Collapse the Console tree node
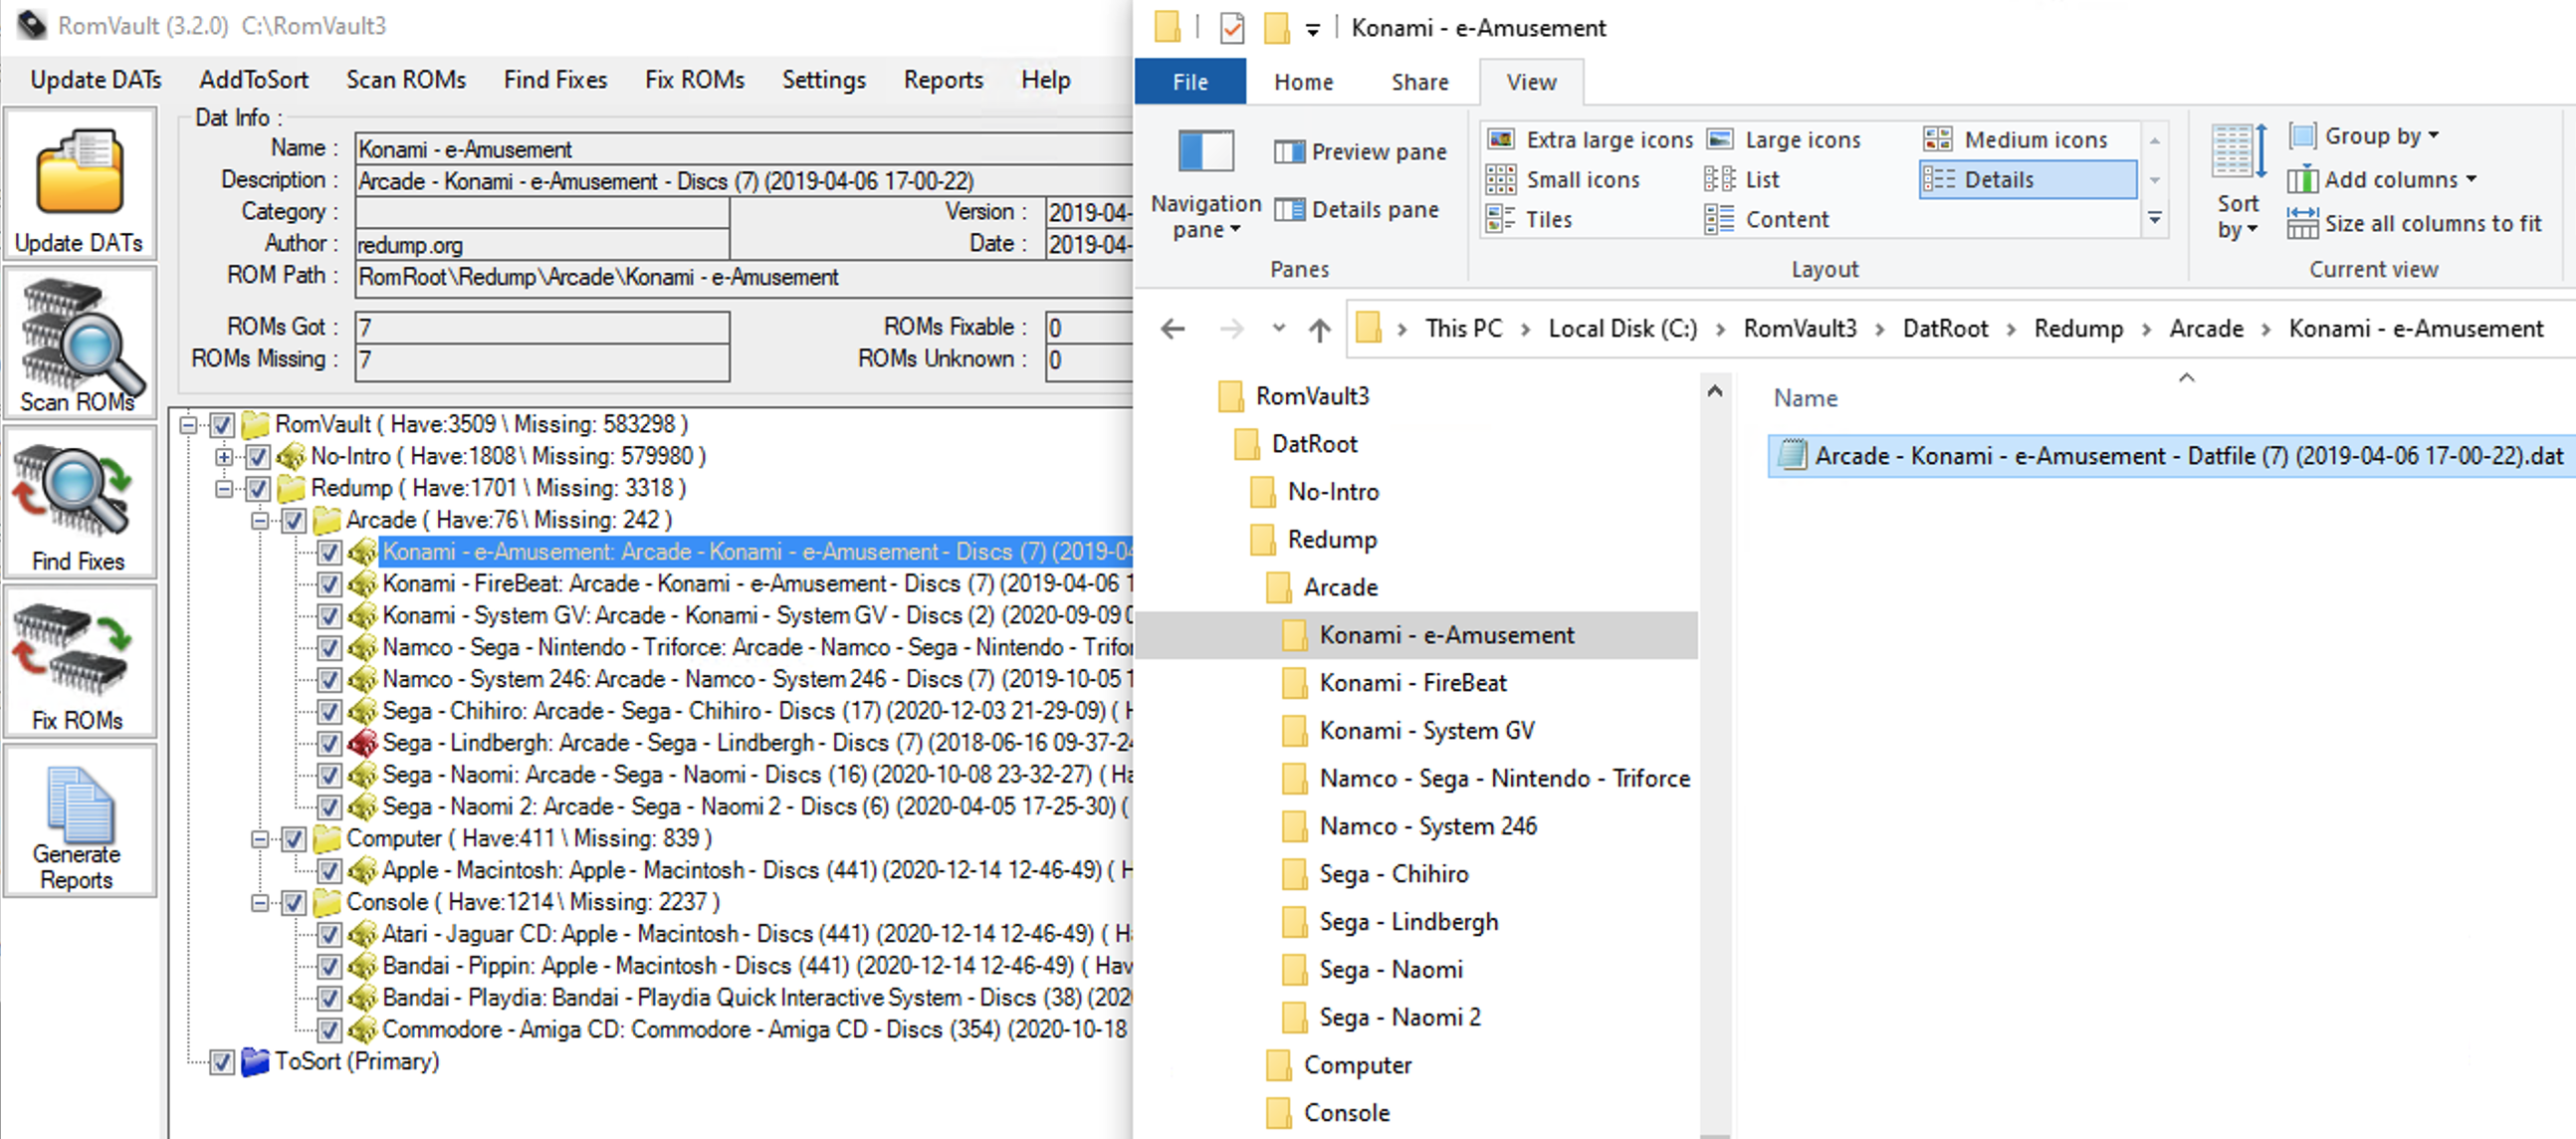 point(260,903)
